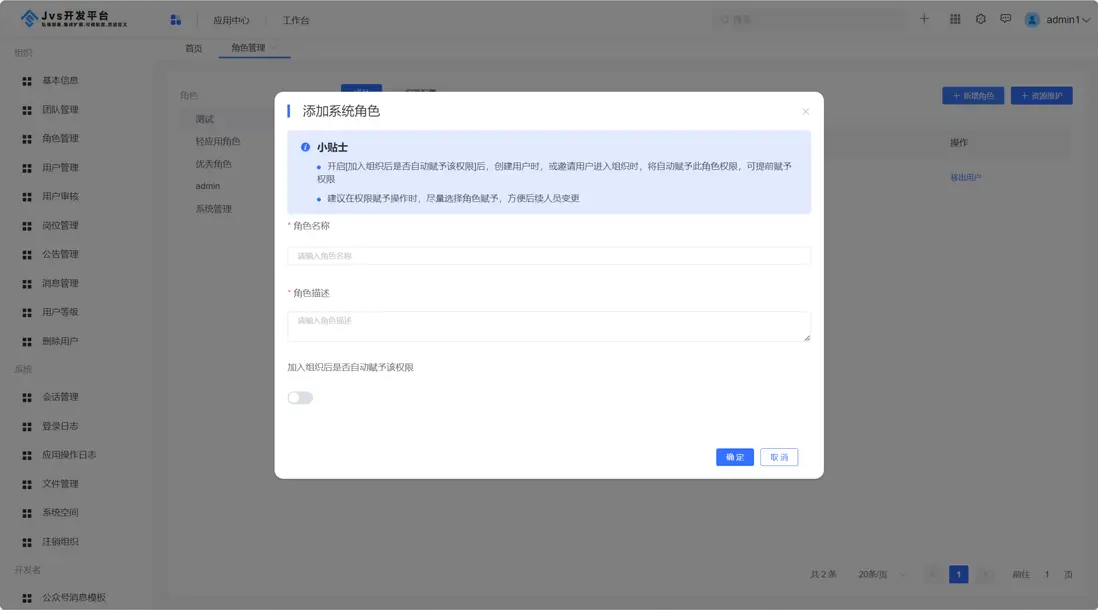Open the app grid icon in the top bar
The image size is (1098, 610).
tap(953, 18)
